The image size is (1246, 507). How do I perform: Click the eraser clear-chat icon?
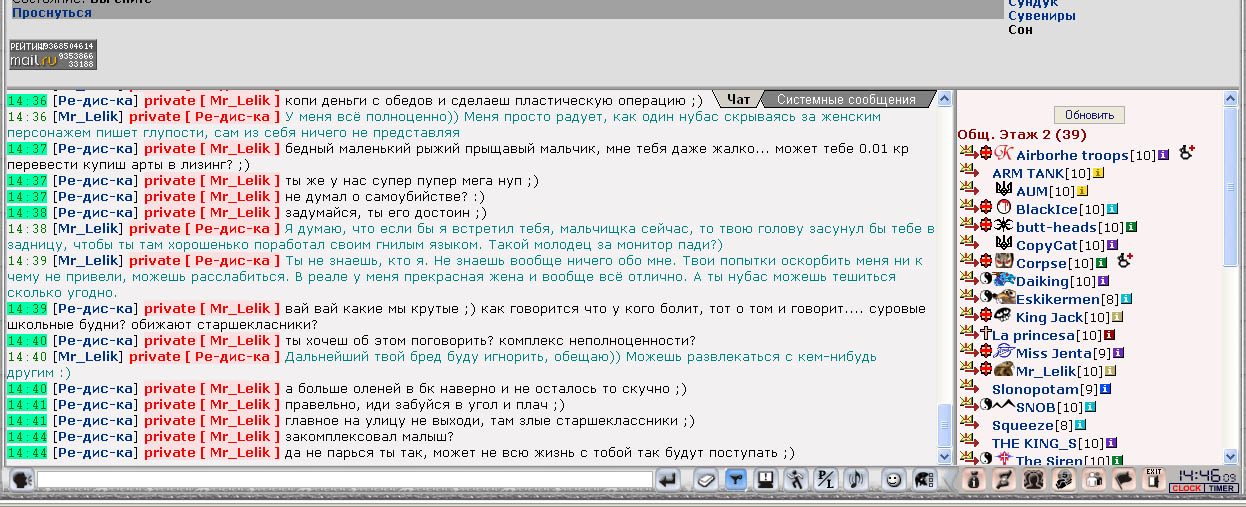click(705, 480)
